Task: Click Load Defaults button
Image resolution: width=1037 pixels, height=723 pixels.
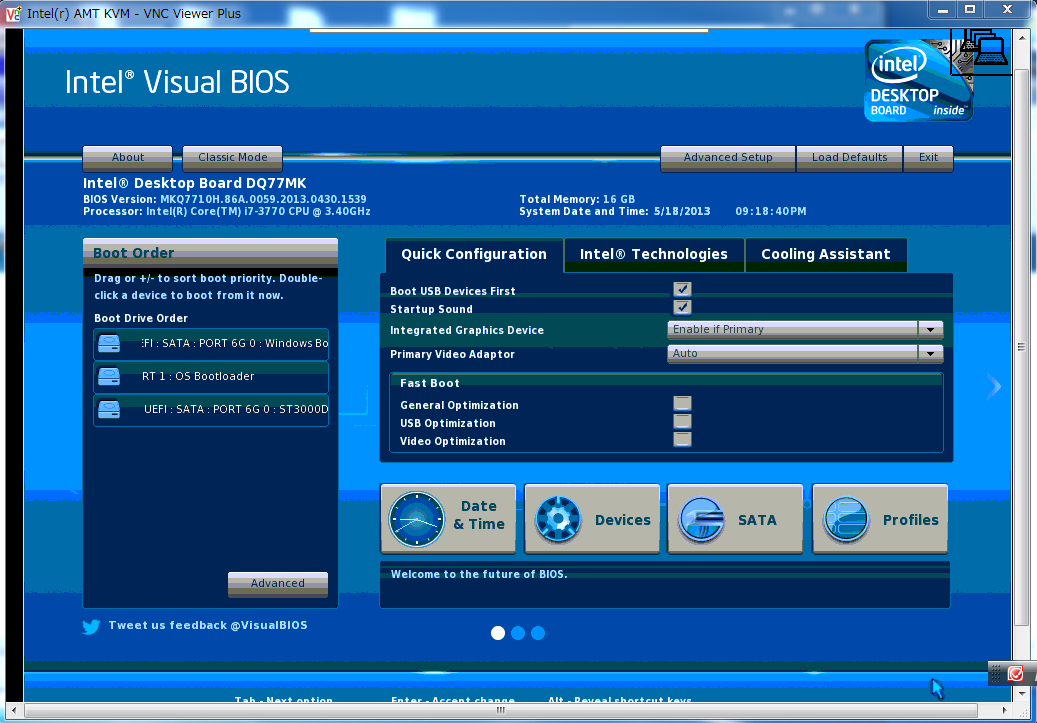Action: pos(850,157)
